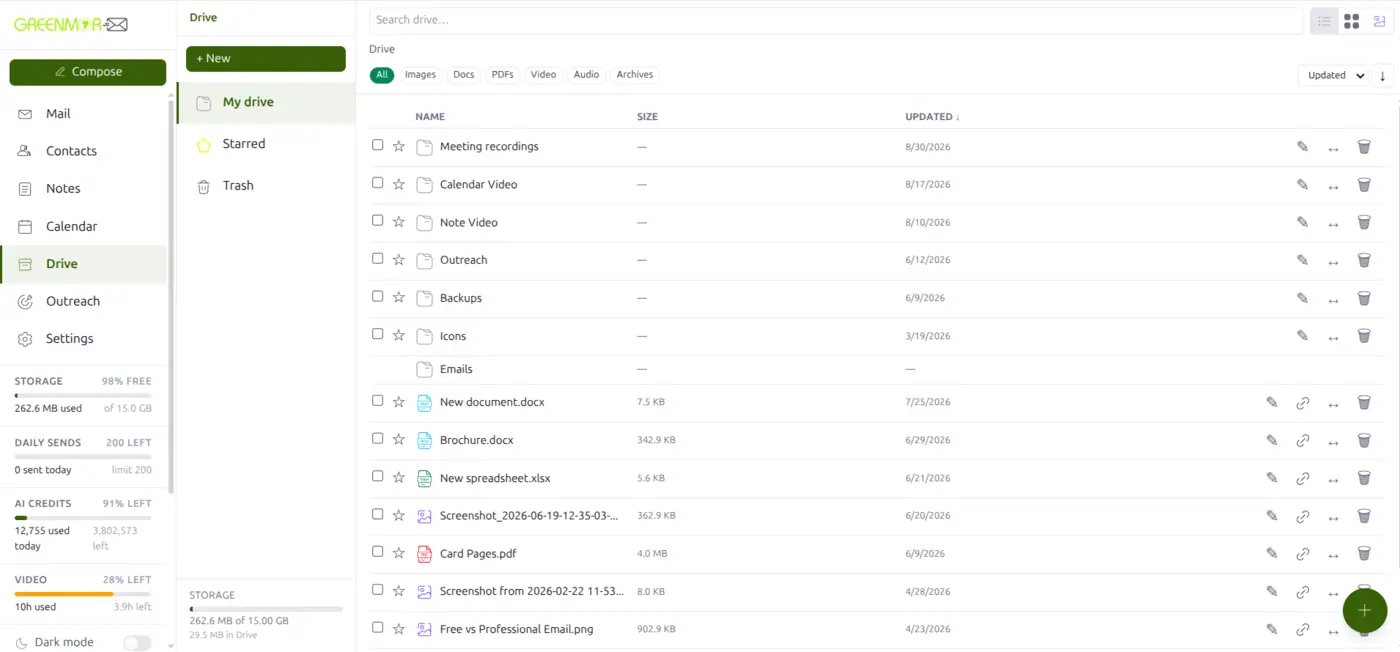Rename Brochure.docx with the pencil icon
1400x652 pixels.
click(x=1271, y=440)
